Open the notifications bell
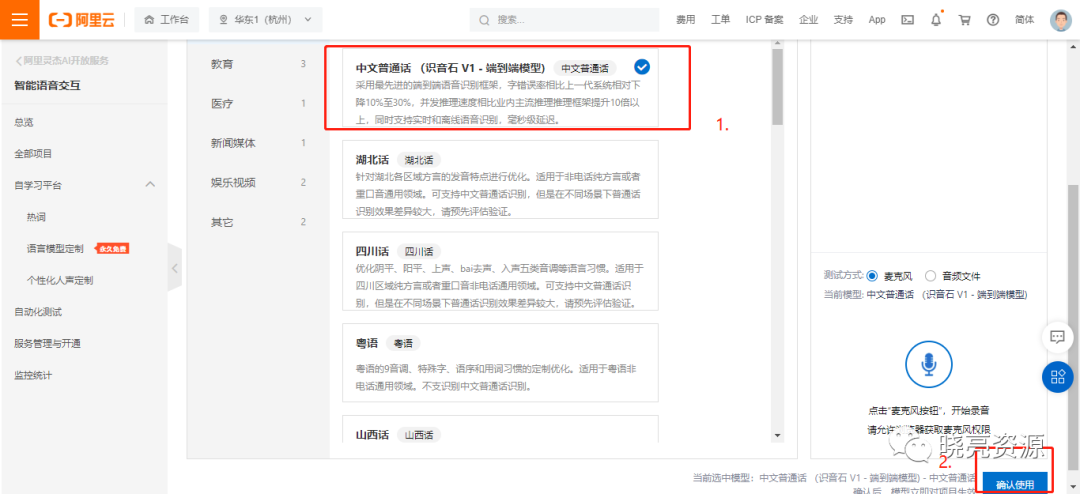The image size is (1080, 494). 936,20
